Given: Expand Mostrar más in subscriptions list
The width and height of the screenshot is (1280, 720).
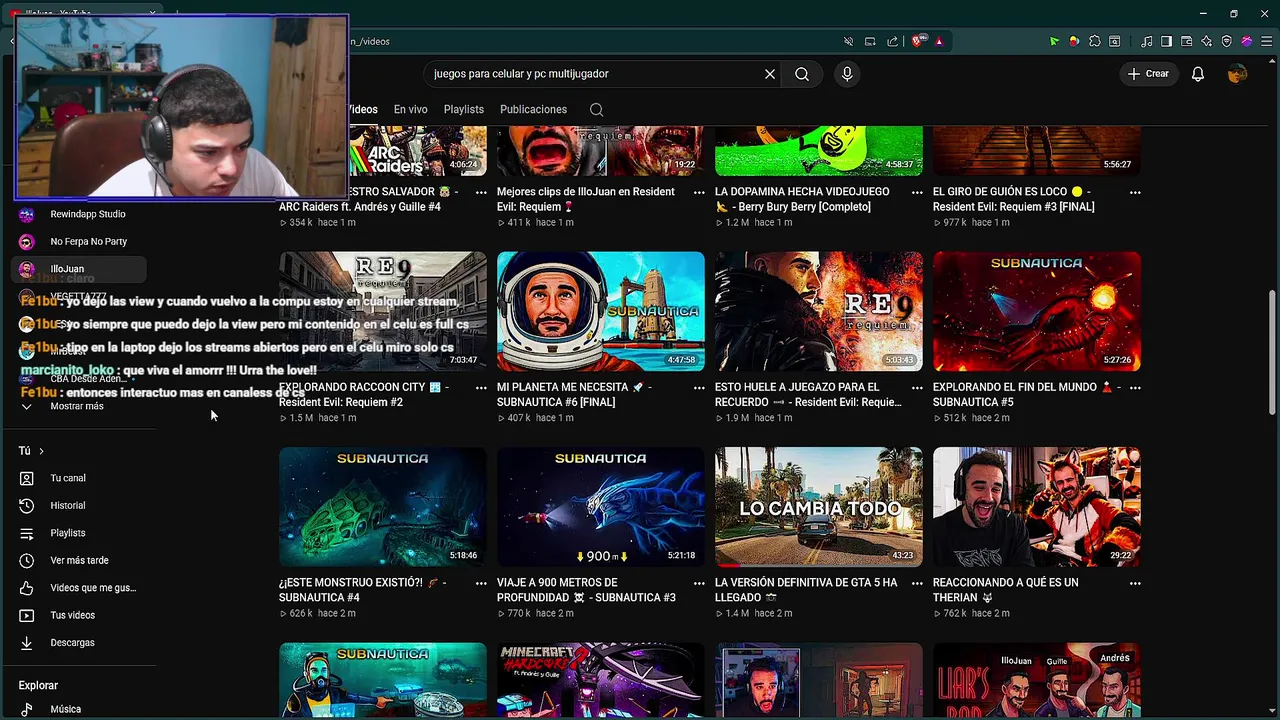Looking at the screenshot, I should point(80,406).
